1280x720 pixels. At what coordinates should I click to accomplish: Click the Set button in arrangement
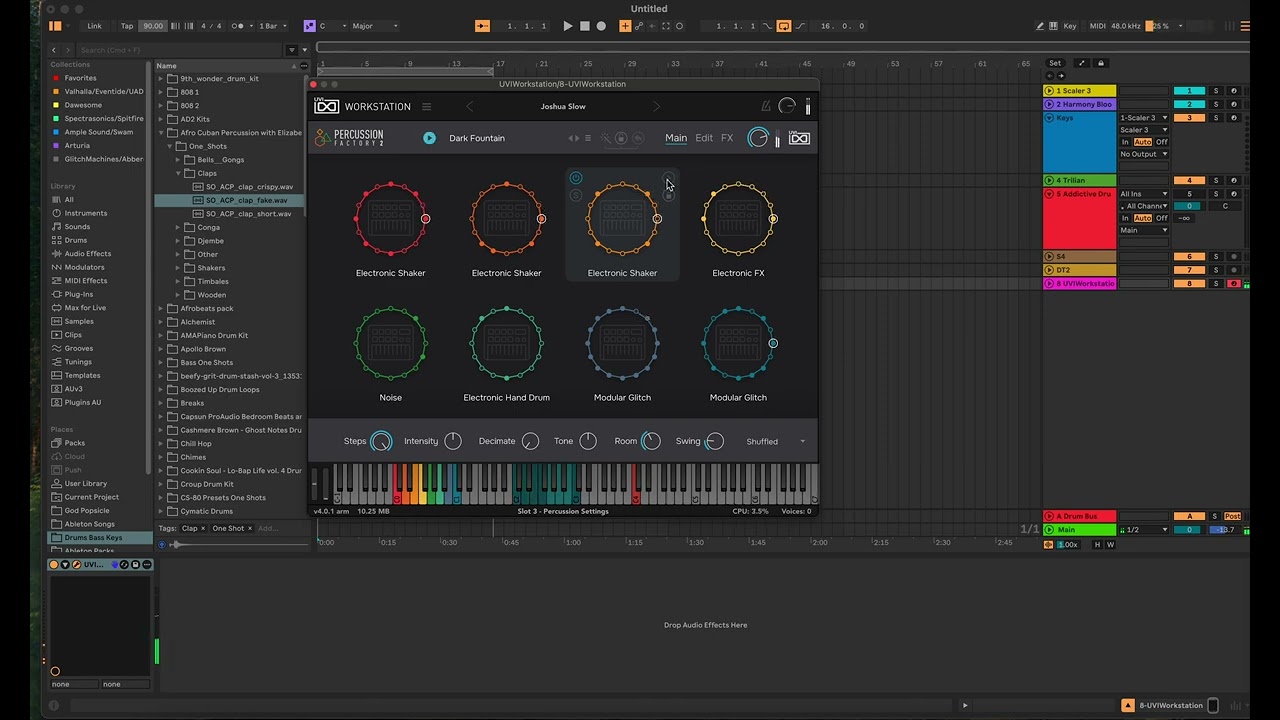coord(1055,63)
